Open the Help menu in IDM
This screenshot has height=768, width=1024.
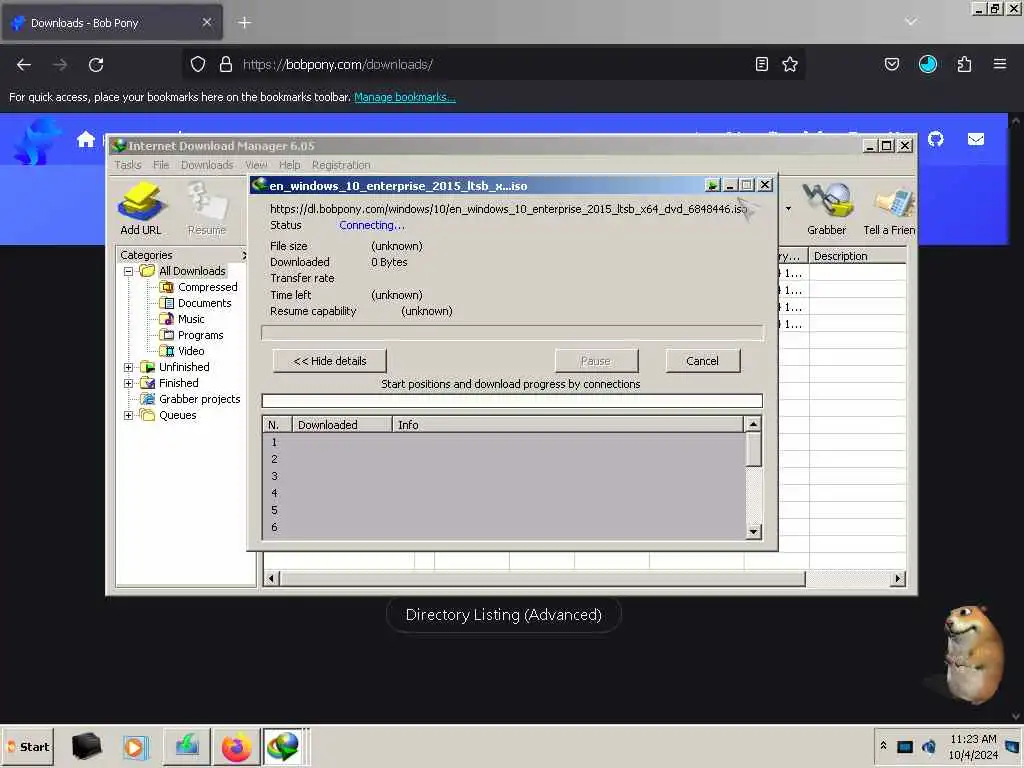pyautogui.click(x=289, y=165)
